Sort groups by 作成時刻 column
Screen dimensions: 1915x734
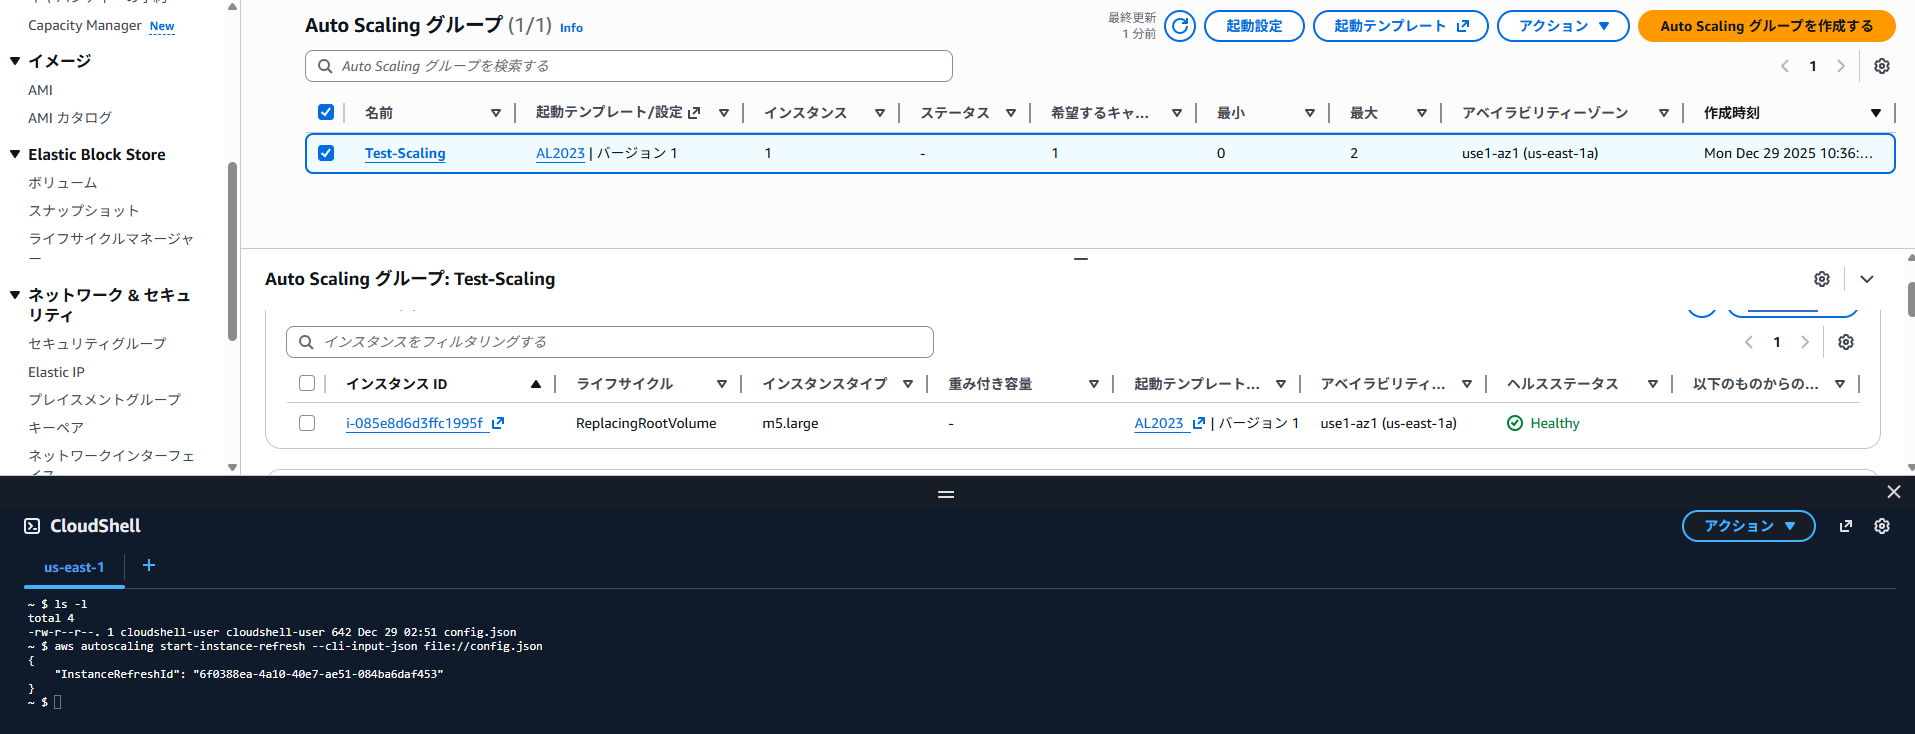tap(1876, 113)
